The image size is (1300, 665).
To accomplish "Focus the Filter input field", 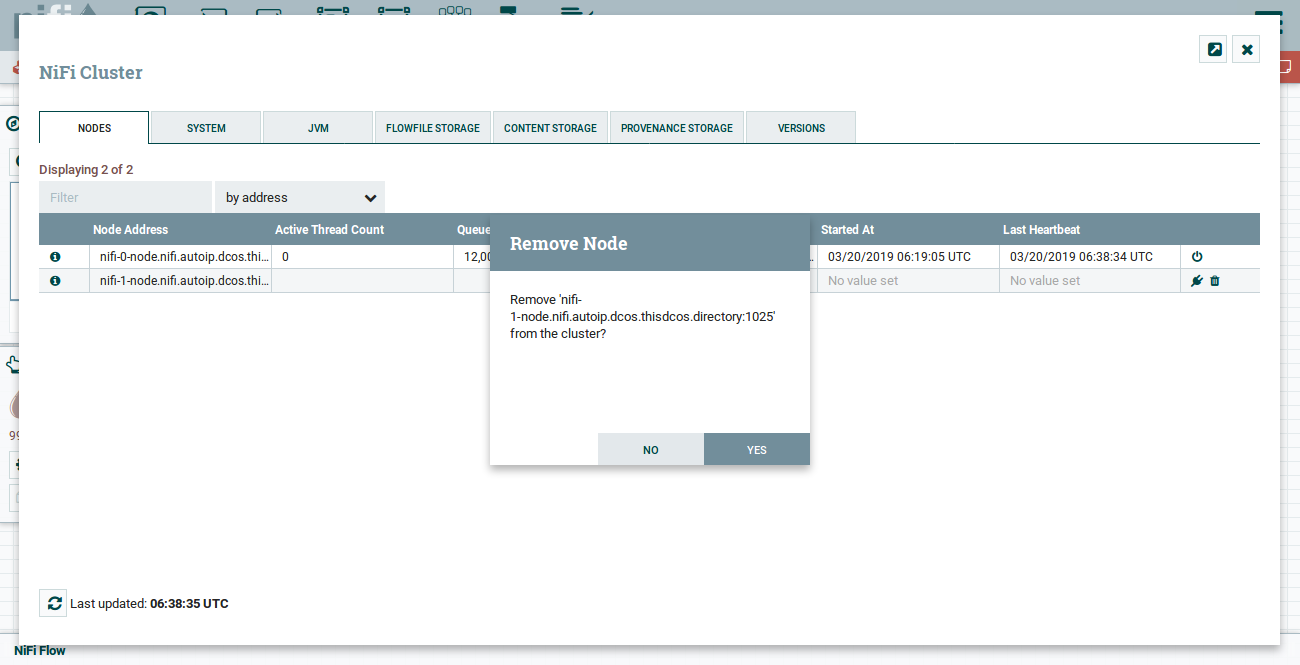I will [125, 197].
